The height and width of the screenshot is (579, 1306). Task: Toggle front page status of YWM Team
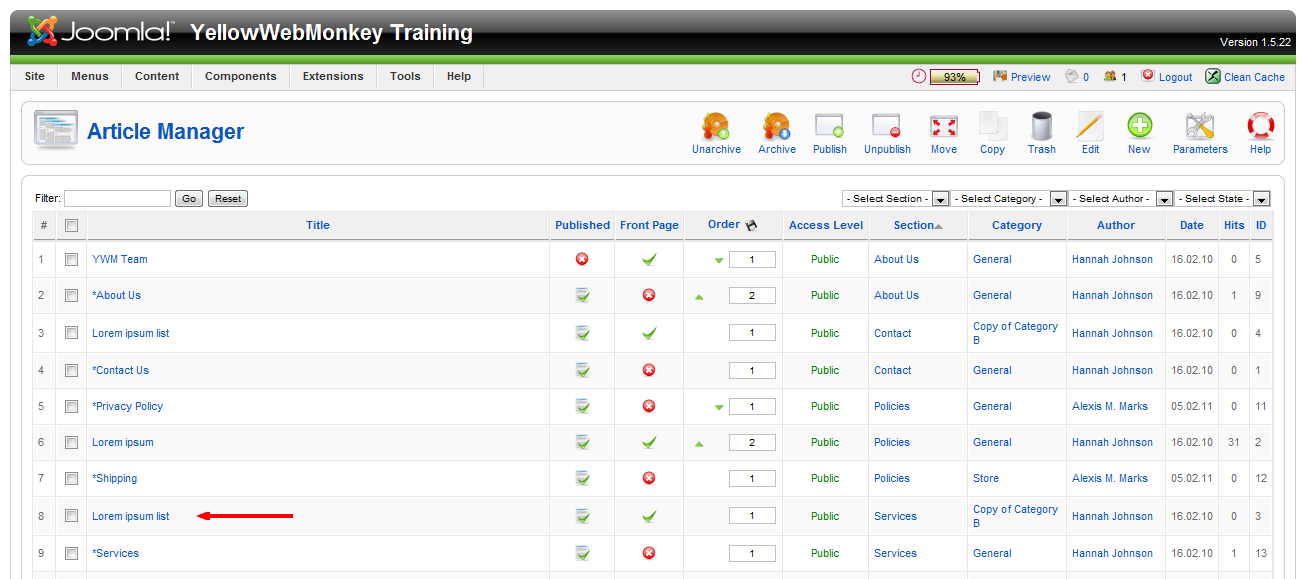click(x=649, y=259)
